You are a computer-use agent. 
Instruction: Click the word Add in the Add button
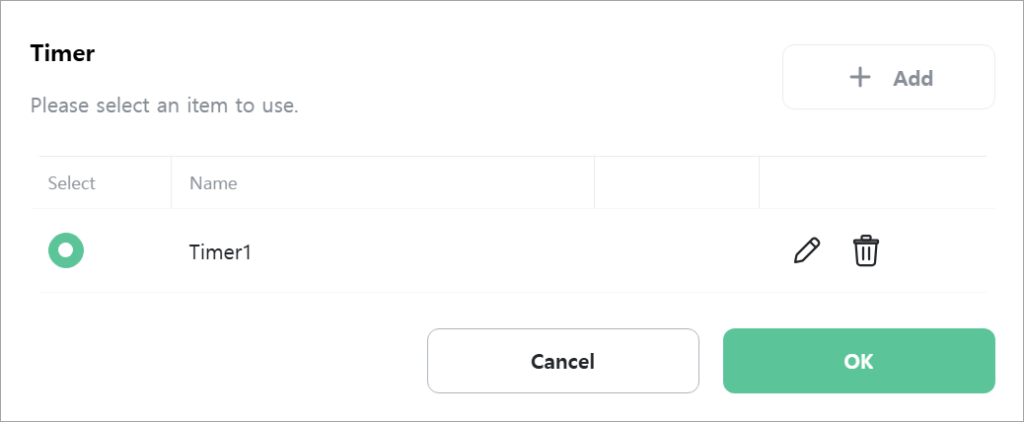tap(913, 78)
